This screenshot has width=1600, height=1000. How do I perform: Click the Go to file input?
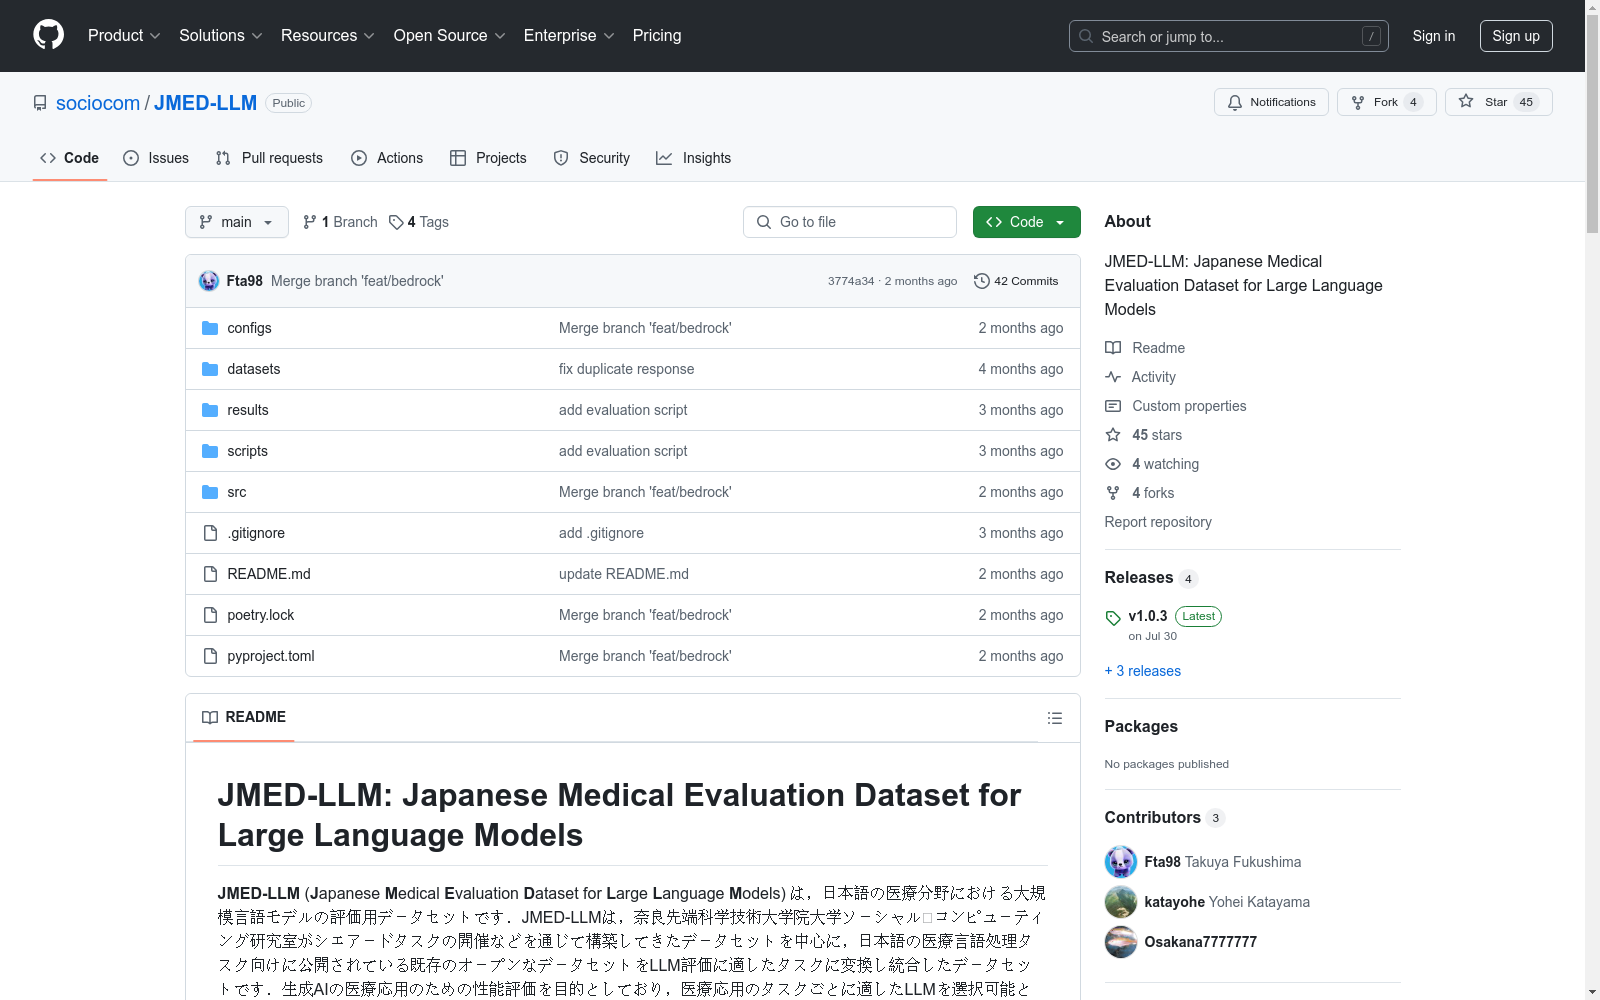(850, 222)
